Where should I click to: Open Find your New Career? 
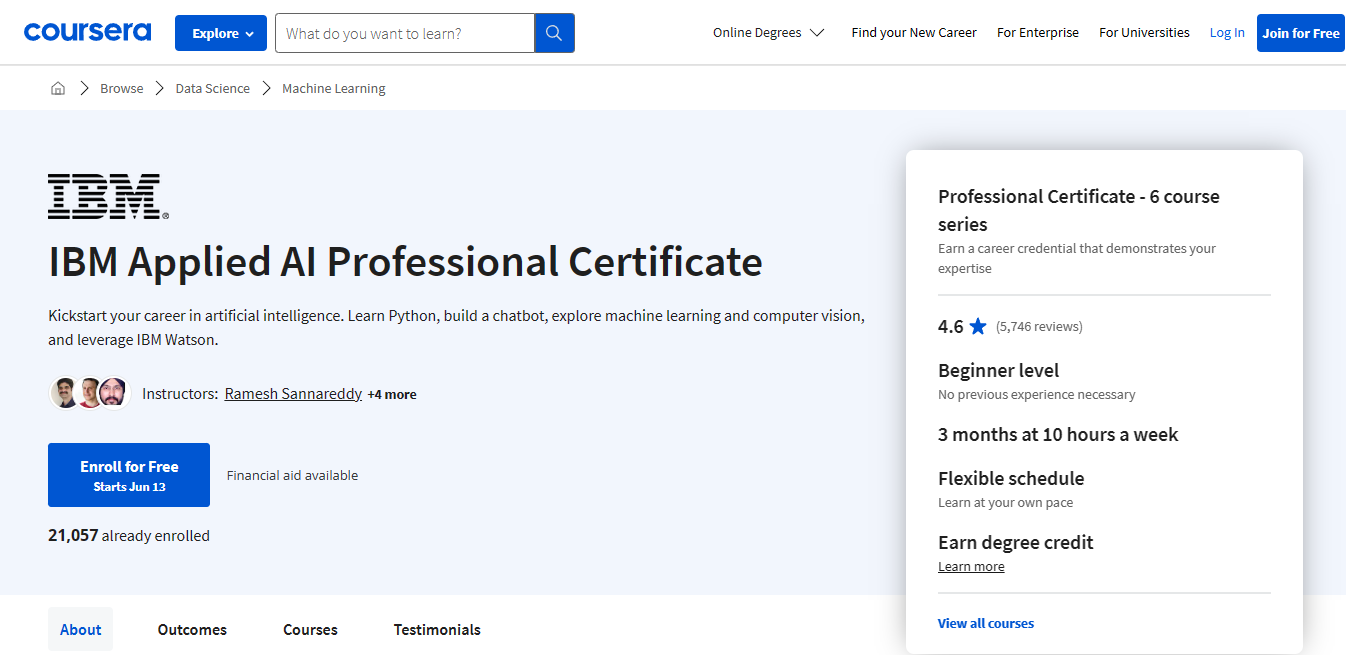[x=914, y=33]
